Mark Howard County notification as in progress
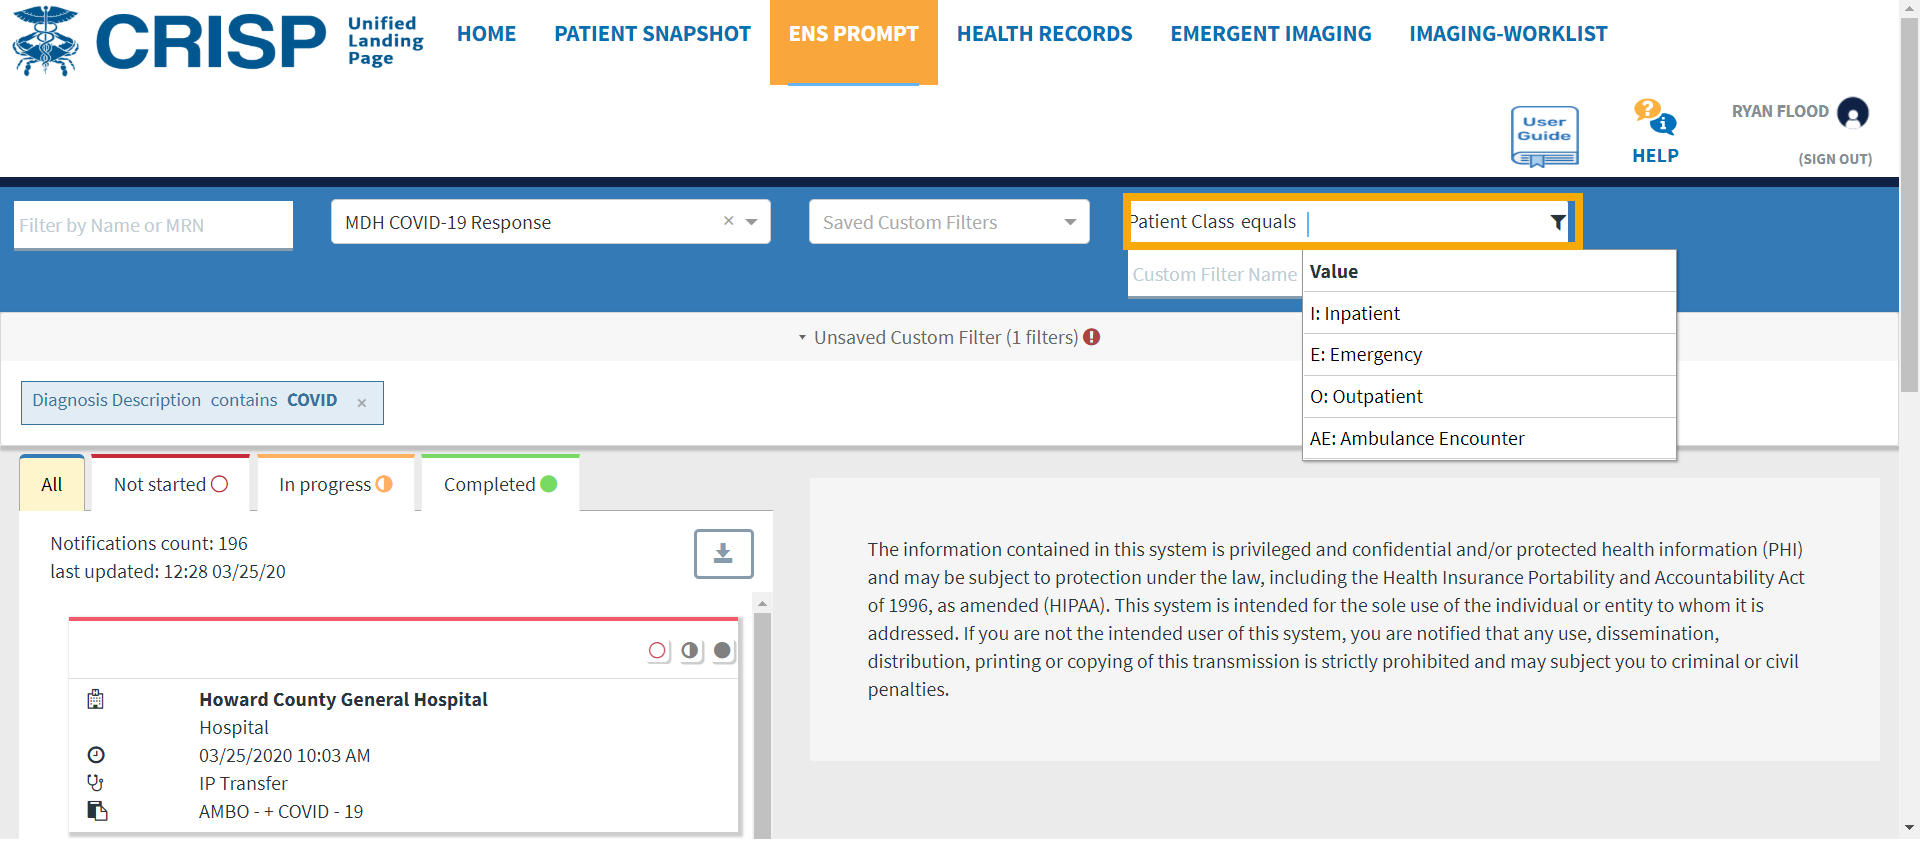Viewport: 1920px width, 843px height. (x=690, y=651)
